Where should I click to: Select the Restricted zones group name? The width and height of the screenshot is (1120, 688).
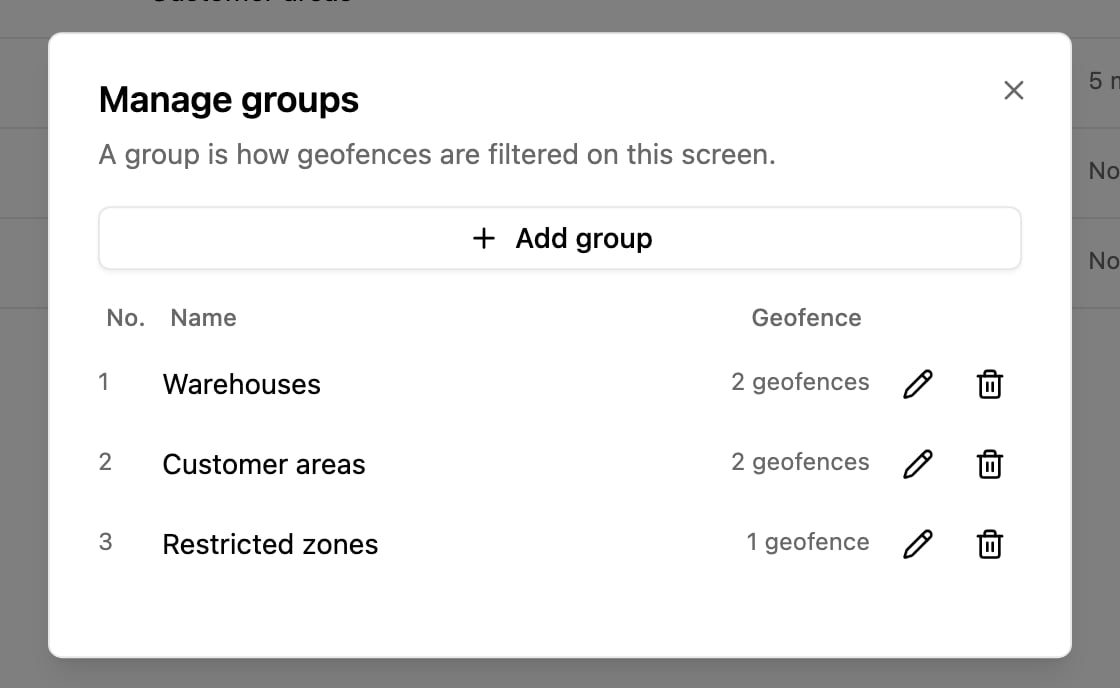(x=270, y=544)
